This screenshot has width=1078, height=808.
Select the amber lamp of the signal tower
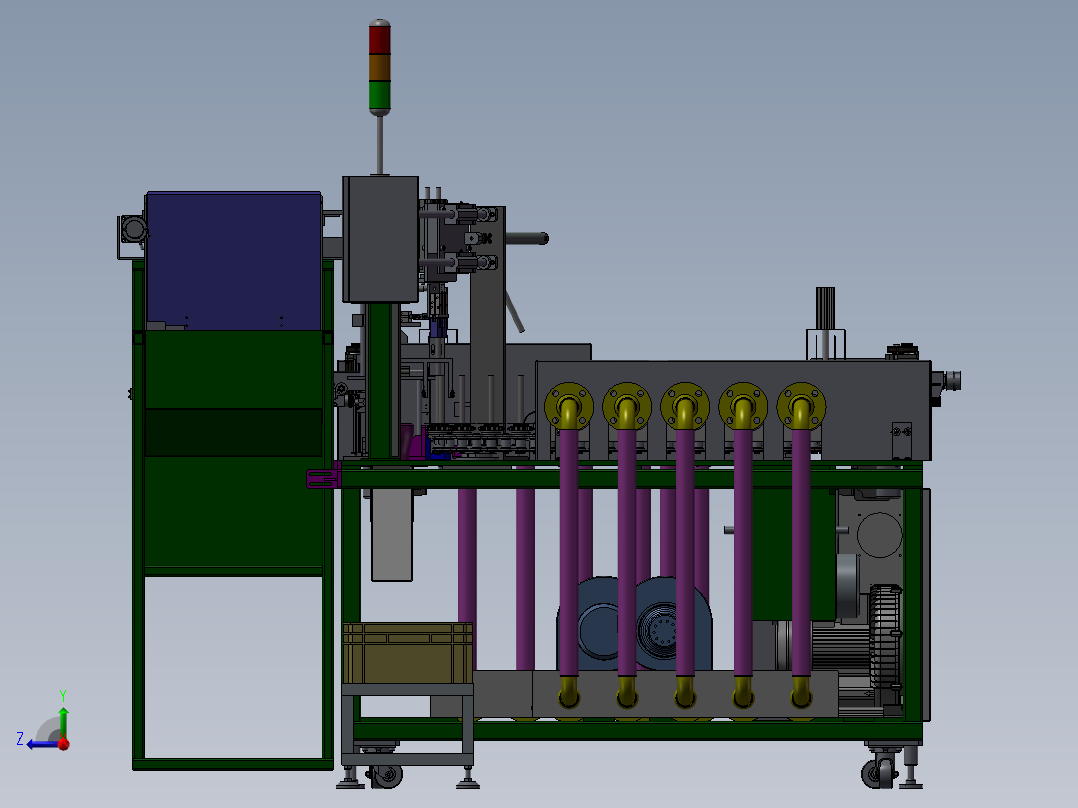click(380, 68)
